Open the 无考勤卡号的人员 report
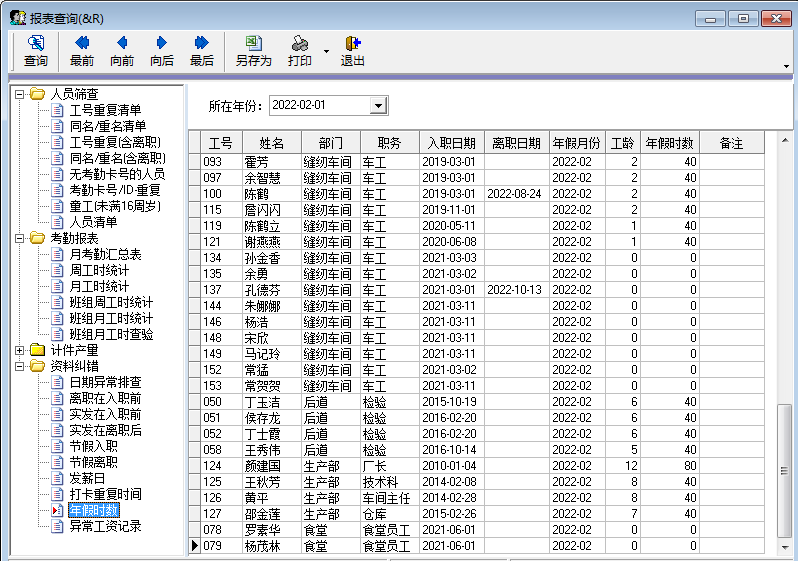The image size is (798, 561). point(118,174)
